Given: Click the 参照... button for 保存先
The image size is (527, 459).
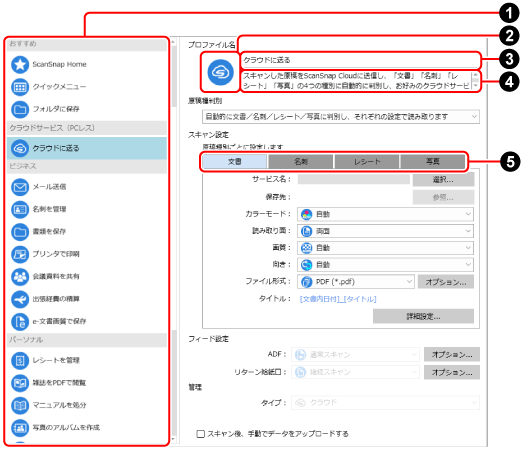Looking at the screenshot, I should click(x=443, y=198).
